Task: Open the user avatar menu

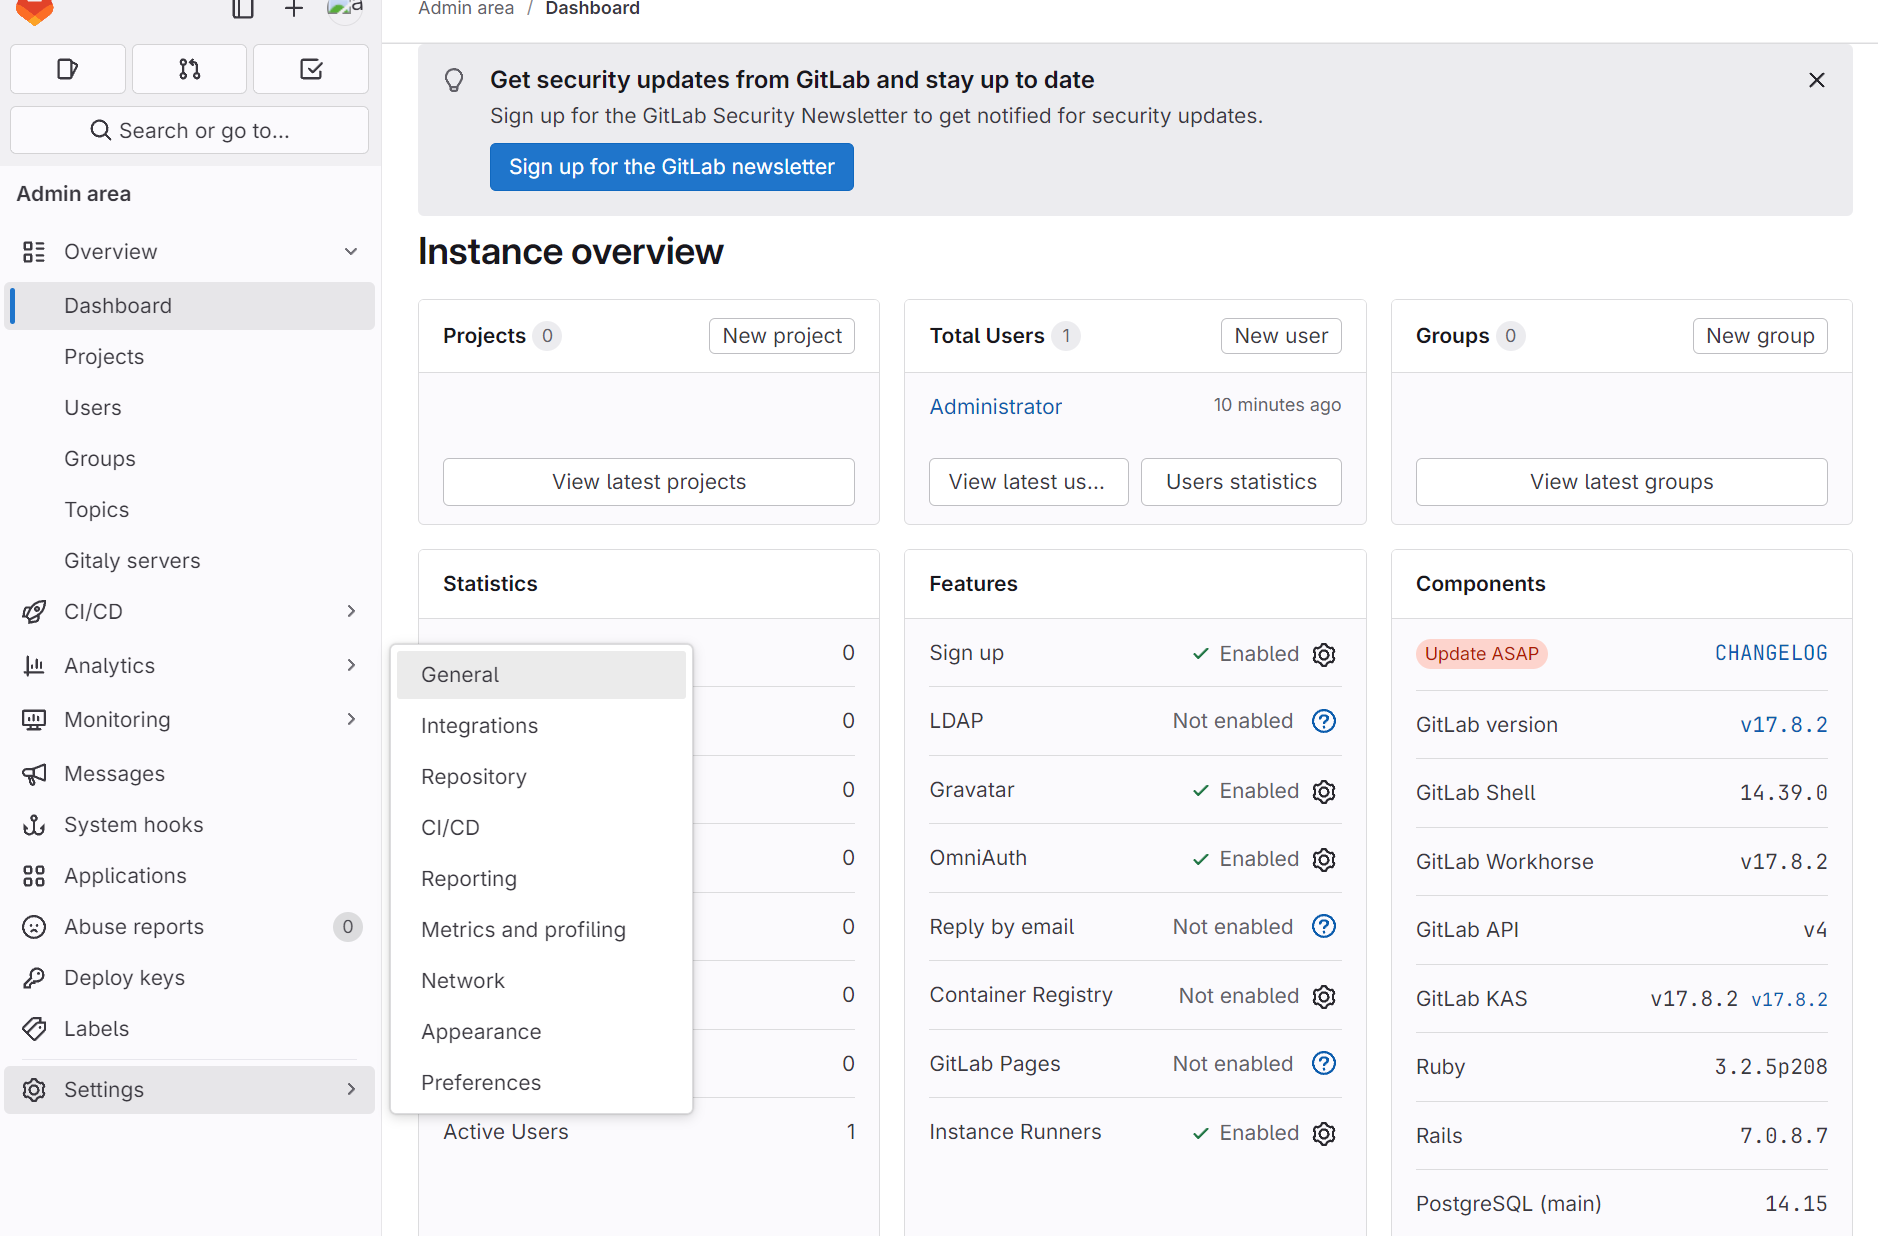Action: [x=345, y=9]
